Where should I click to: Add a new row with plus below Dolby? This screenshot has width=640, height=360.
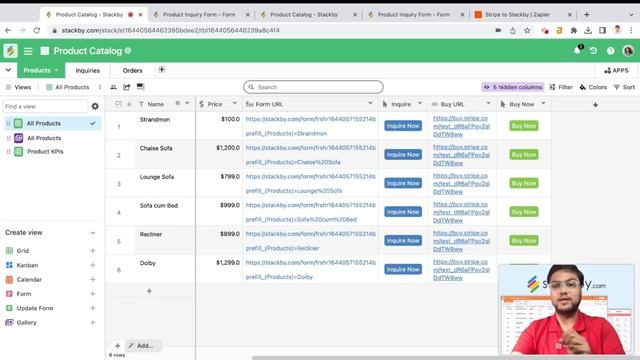[149, 291]
